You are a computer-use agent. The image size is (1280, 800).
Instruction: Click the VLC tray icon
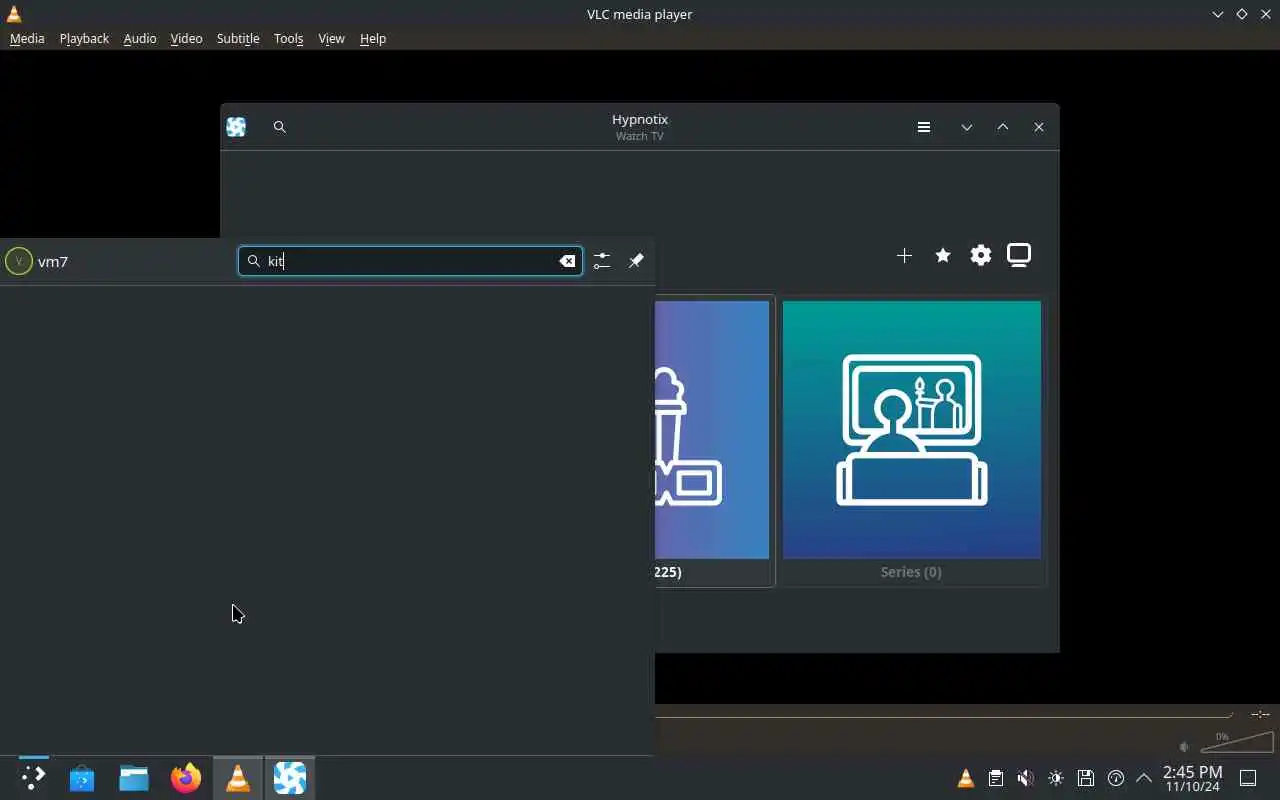point(966,778)
